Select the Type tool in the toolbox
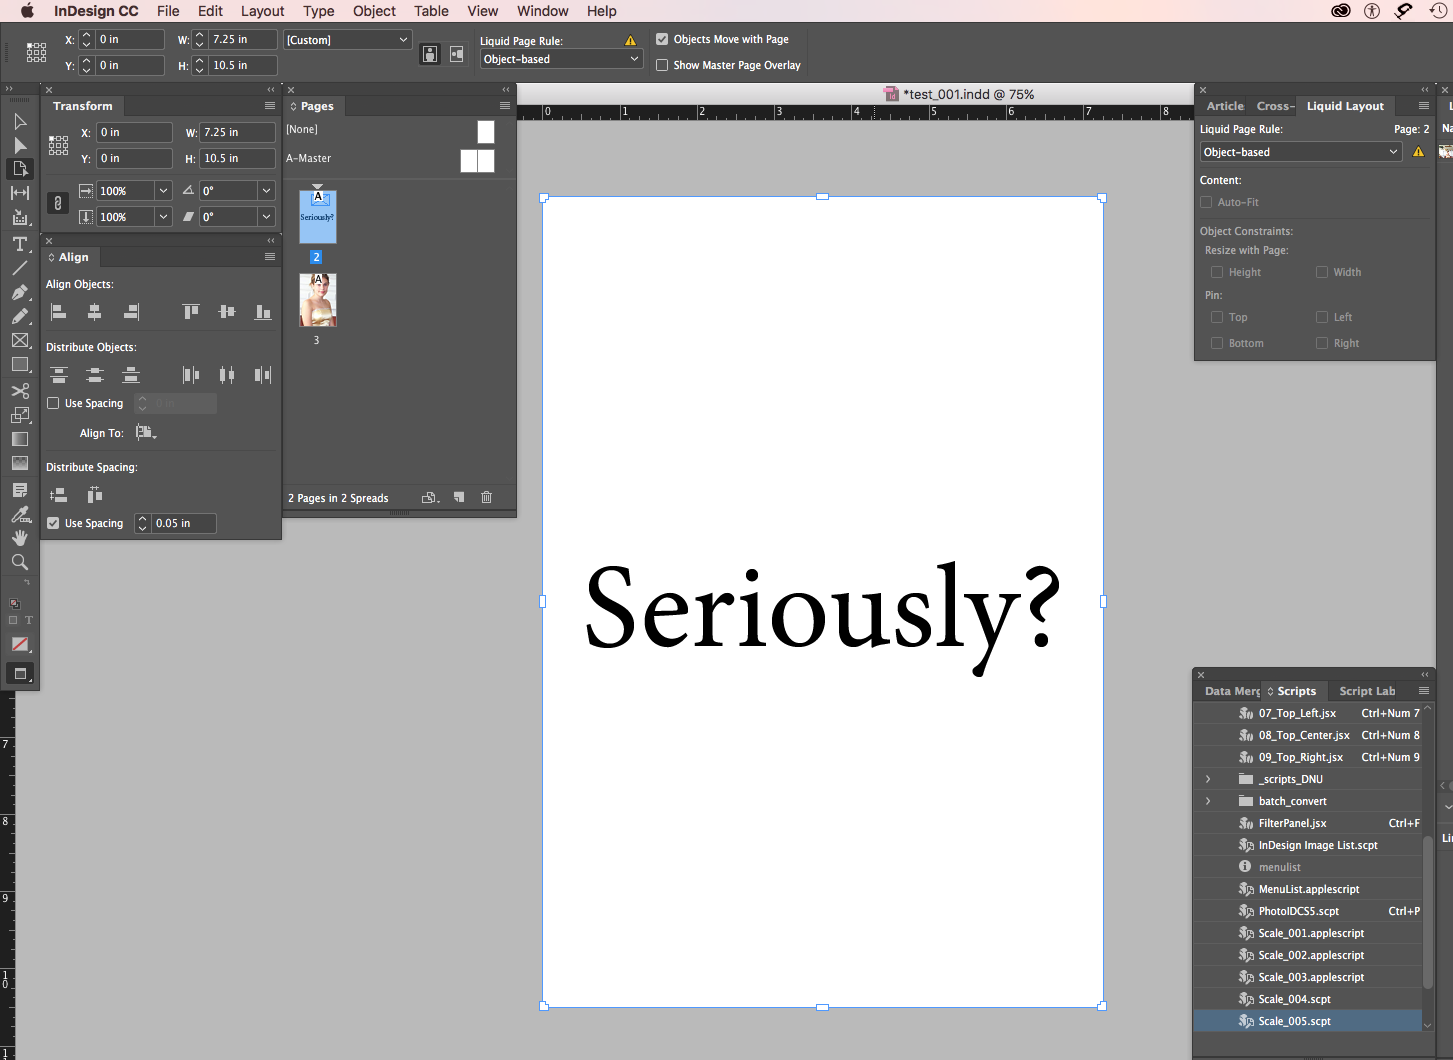 point(20,244)
